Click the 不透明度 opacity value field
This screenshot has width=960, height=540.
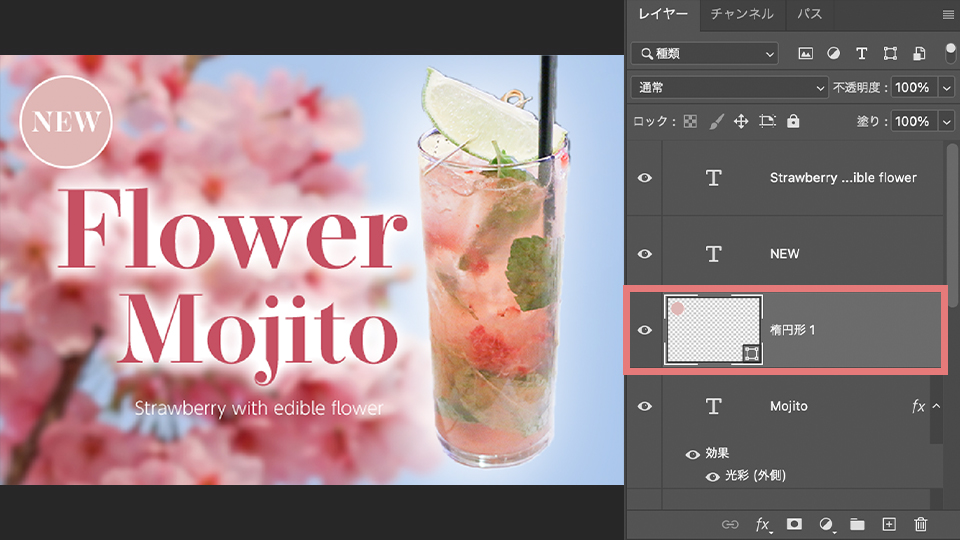[915, 88]
